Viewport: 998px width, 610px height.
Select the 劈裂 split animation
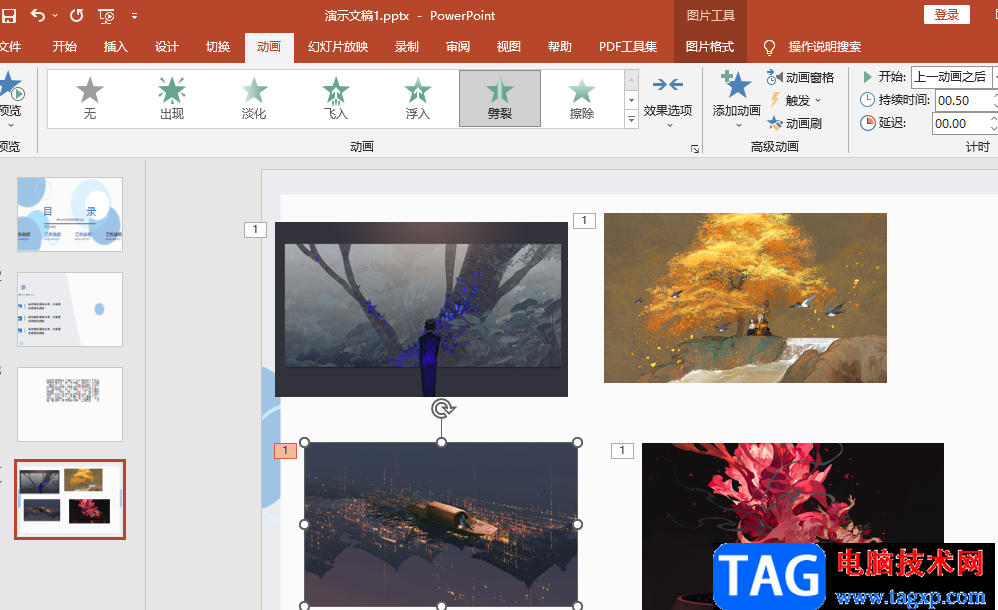500,99
